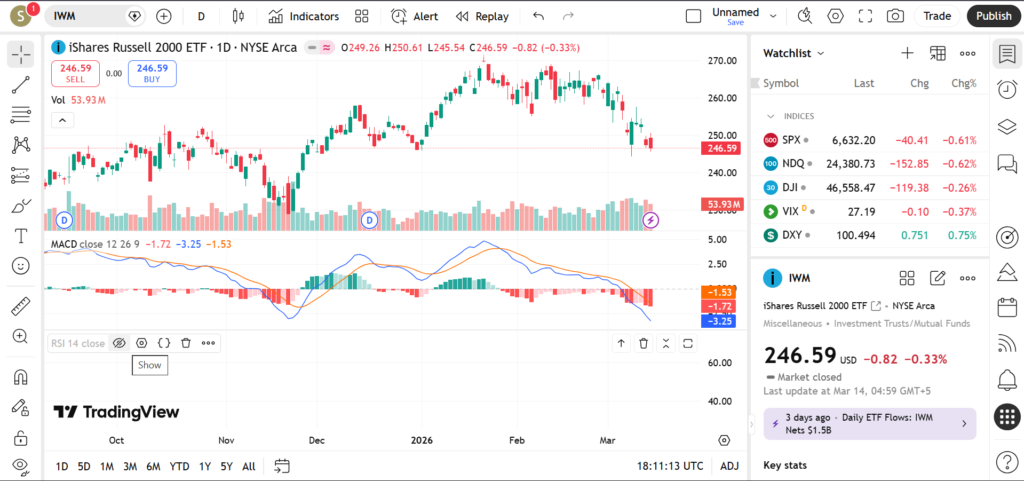Click the Publish button
The height and width of the screenshot is (481, 1024).
click(992, 16)
